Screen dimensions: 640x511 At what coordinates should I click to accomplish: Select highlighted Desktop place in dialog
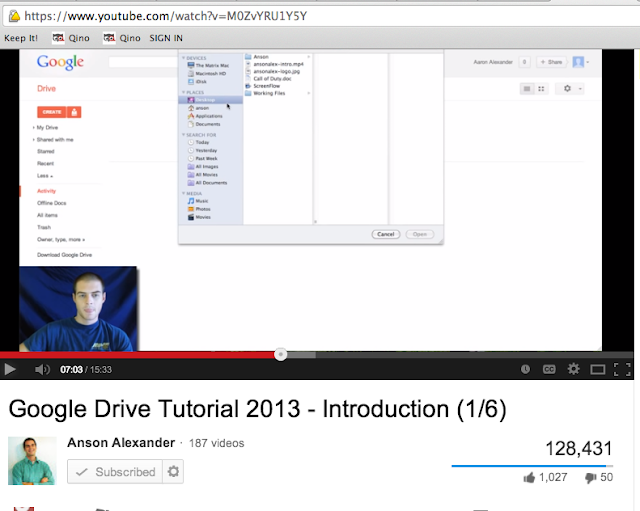211,100
